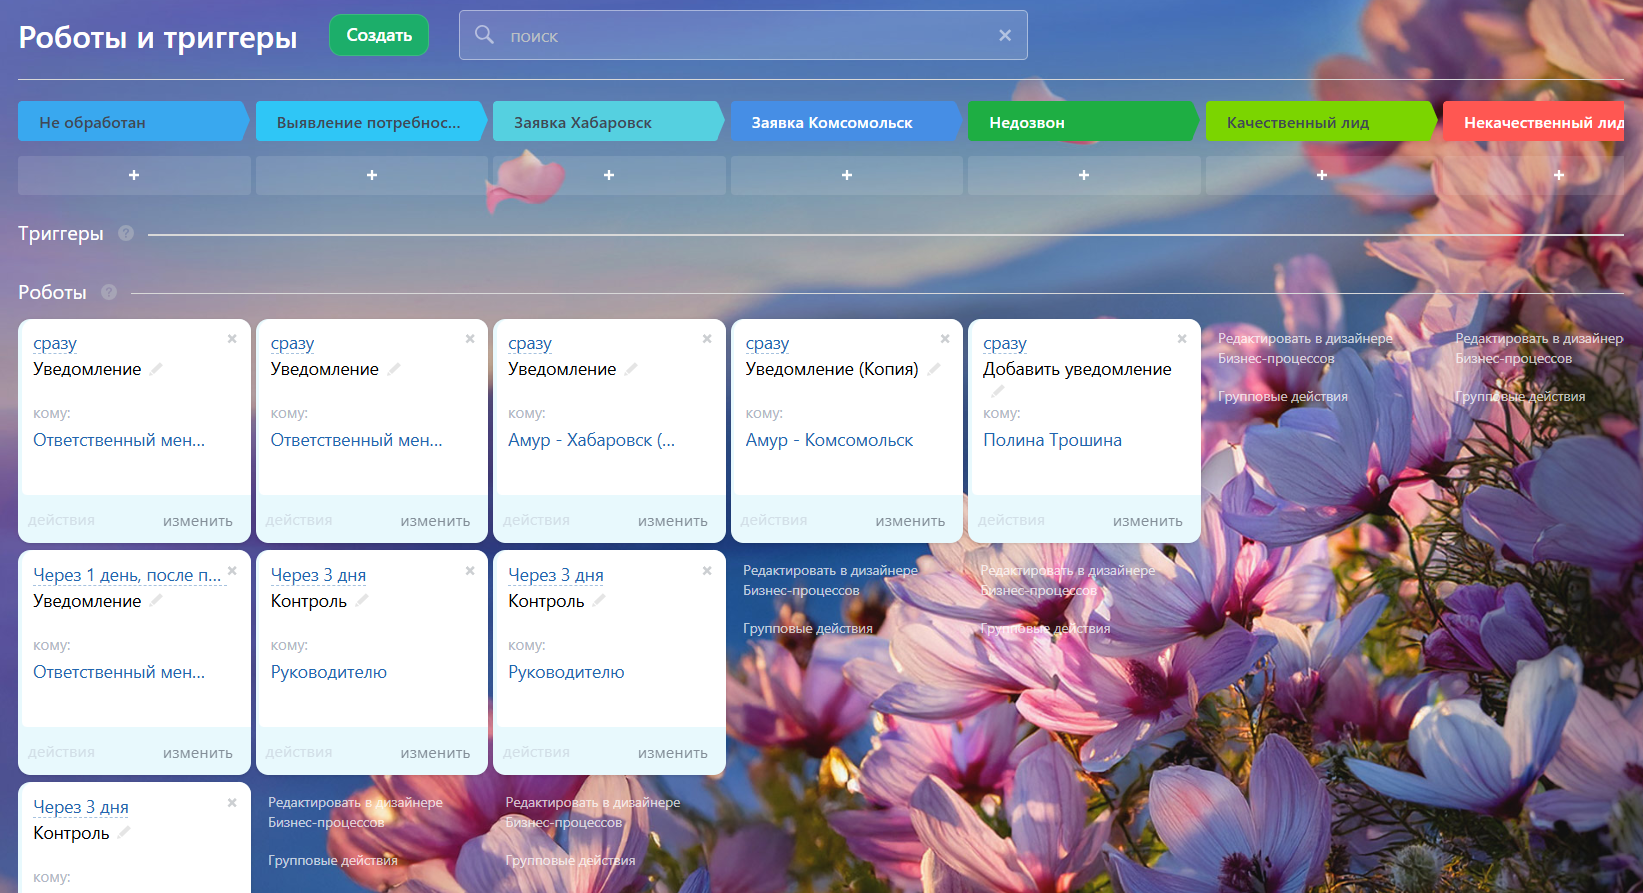The height and width of the screenshot is (893, 1643).
Task: Rename Уведомление (Копия) with pencil icon
Action: (934, 369)
